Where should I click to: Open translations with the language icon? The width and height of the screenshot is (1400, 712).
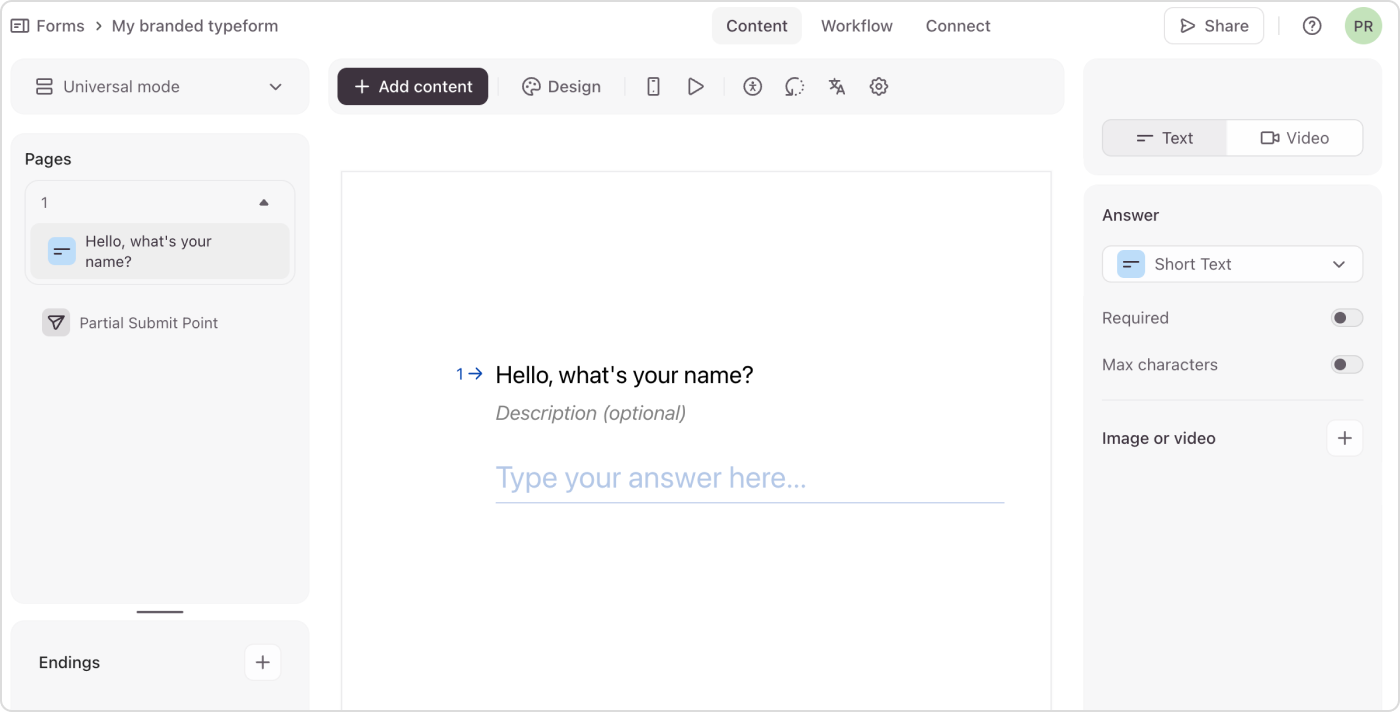pyautogui.click(x=836, y=86)
